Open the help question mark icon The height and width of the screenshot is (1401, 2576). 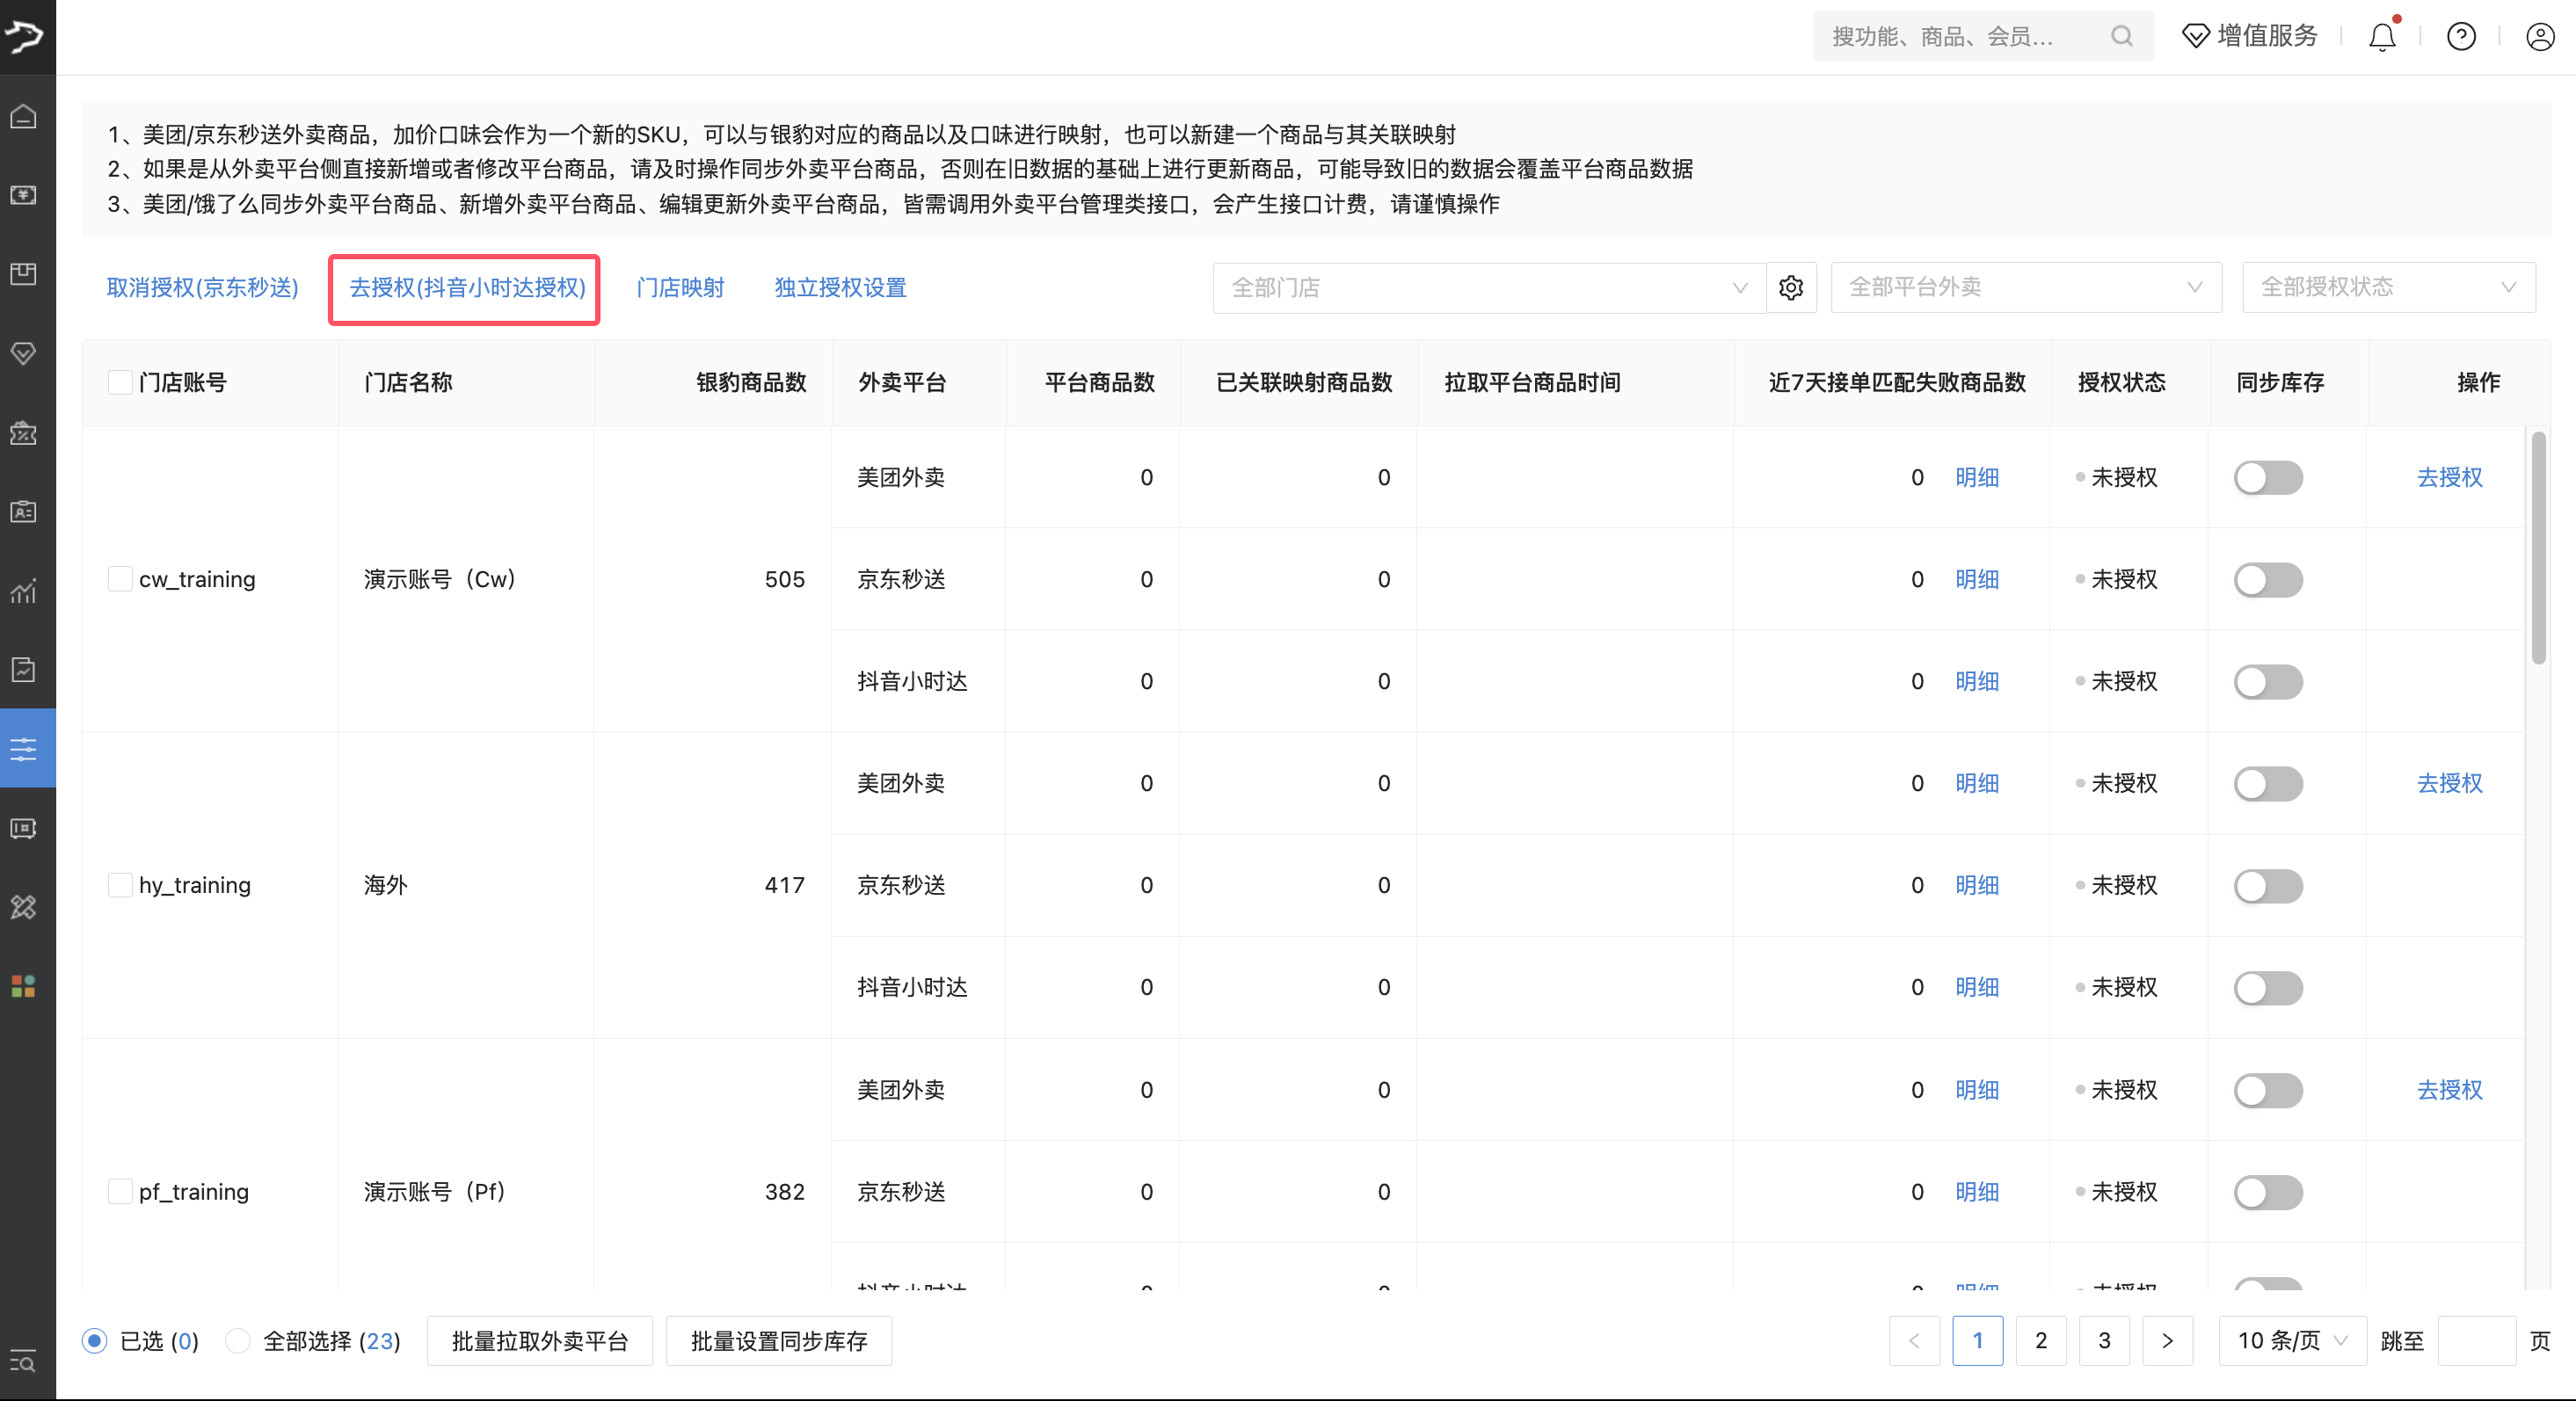(2461, 37)
